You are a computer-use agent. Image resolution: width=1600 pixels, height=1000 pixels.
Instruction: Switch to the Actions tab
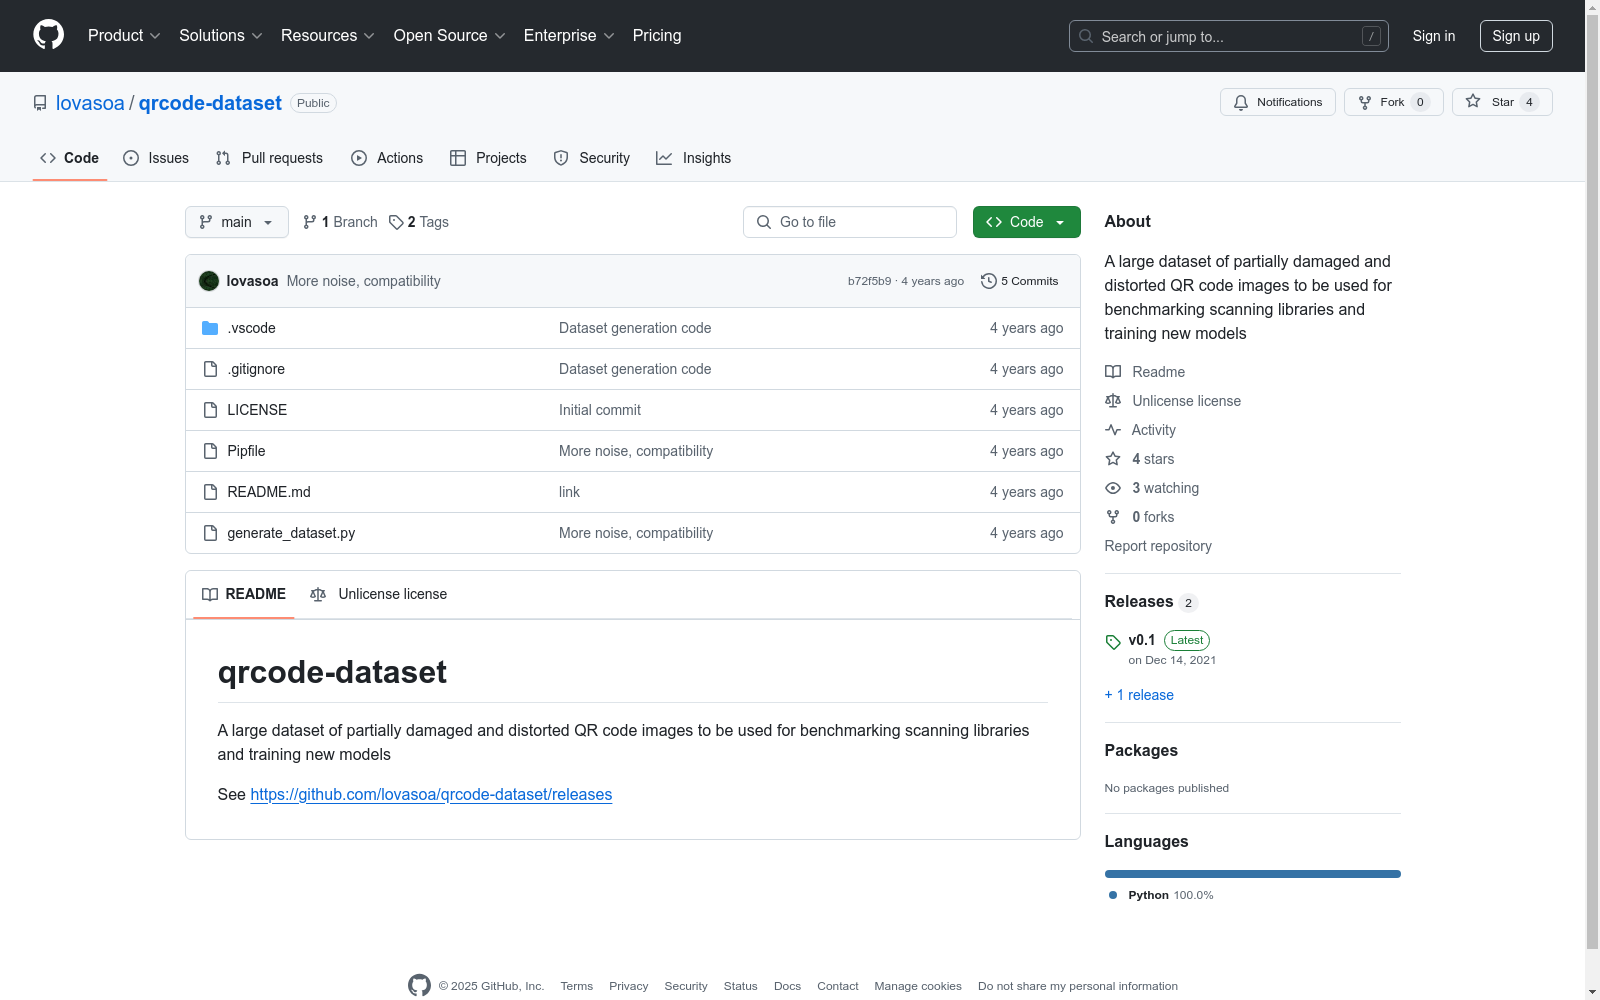387,158
